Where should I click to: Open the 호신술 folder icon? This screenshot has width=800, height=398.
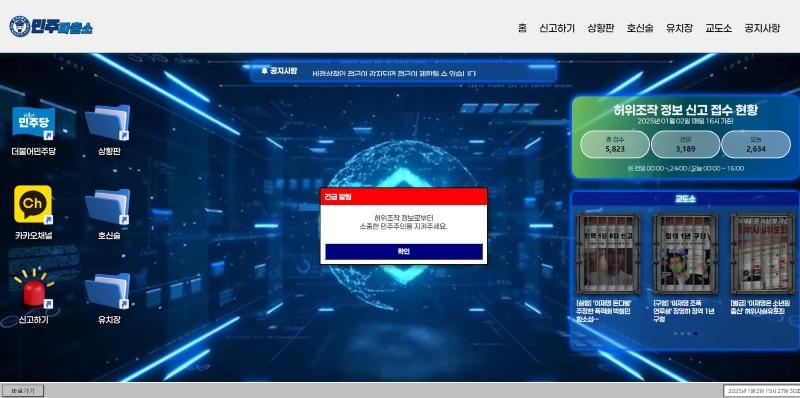(x=107, y=207)
